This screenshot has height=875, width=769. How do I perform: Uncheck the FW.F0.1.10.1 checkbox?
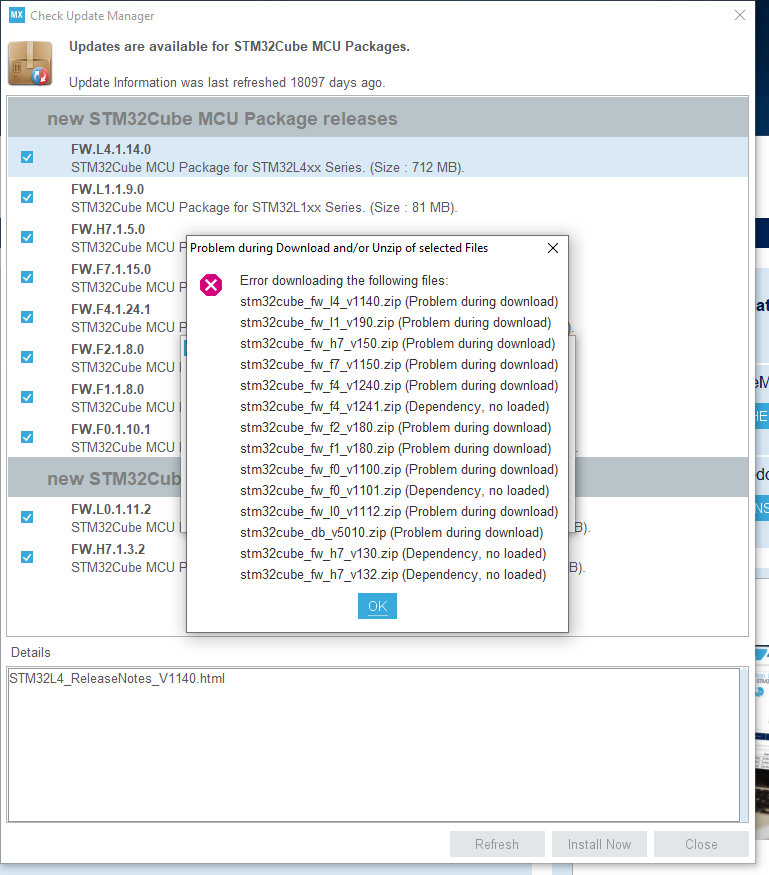(27, 437)
